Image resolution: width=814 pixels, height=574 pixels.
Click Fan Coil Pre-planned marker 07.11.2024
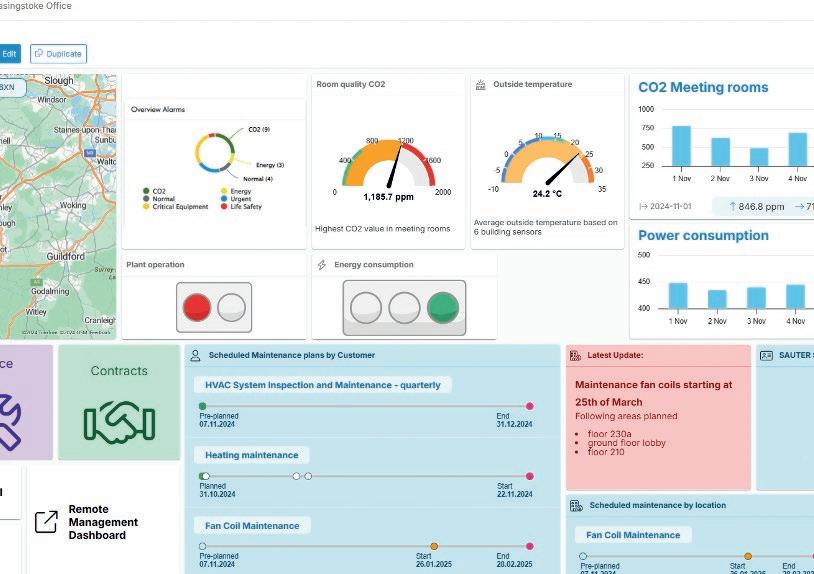(202, 546)
